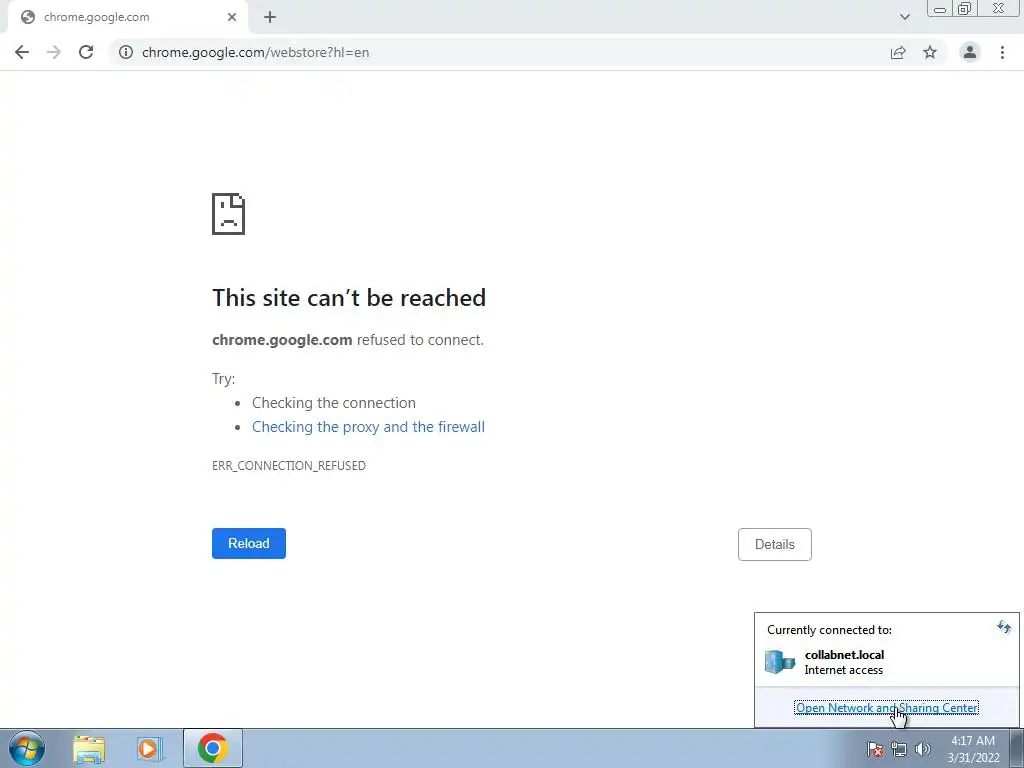Screen dimensions: 1024x768
Task: Open a new tab with the plus button
Action: 270,17
